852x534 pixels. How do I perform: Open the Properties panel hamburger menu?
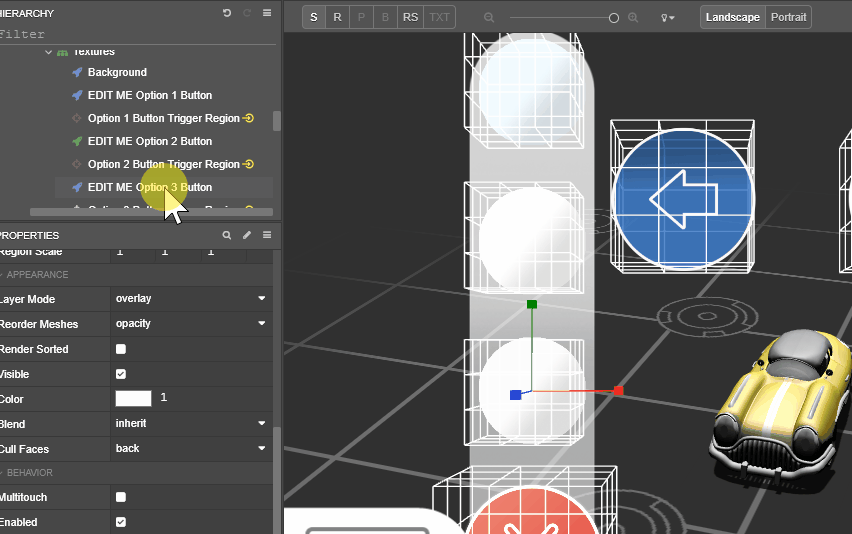pos(267,235)
